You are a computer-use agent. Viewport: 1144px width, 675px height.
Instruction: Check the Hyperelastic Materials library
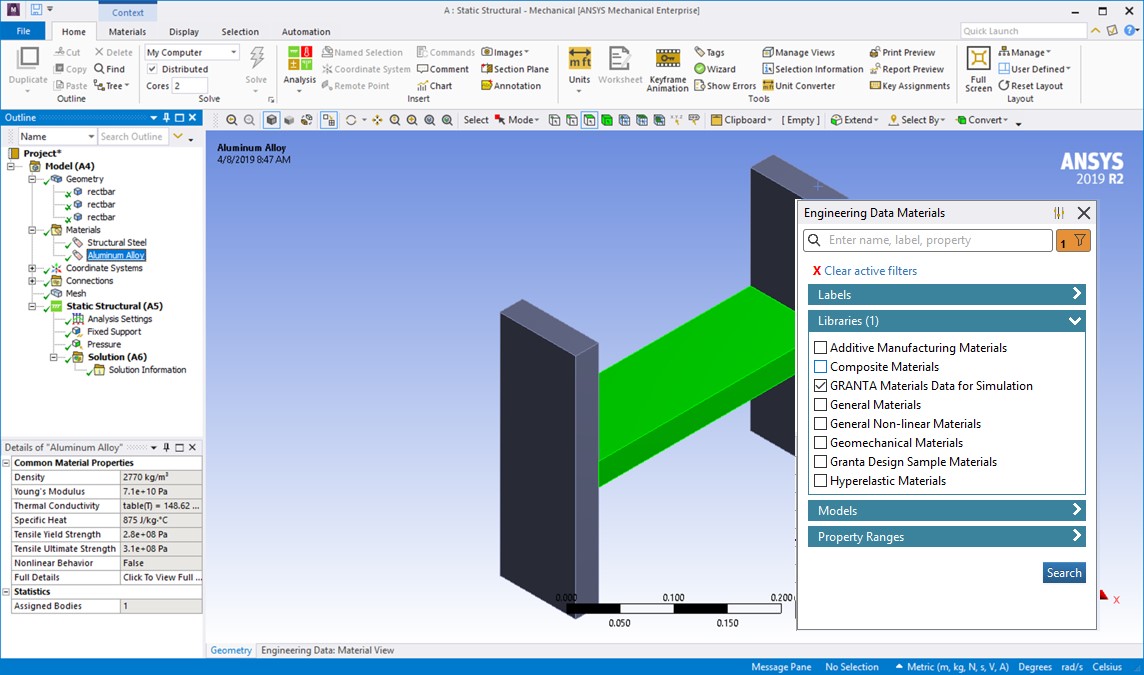(820, 480)
